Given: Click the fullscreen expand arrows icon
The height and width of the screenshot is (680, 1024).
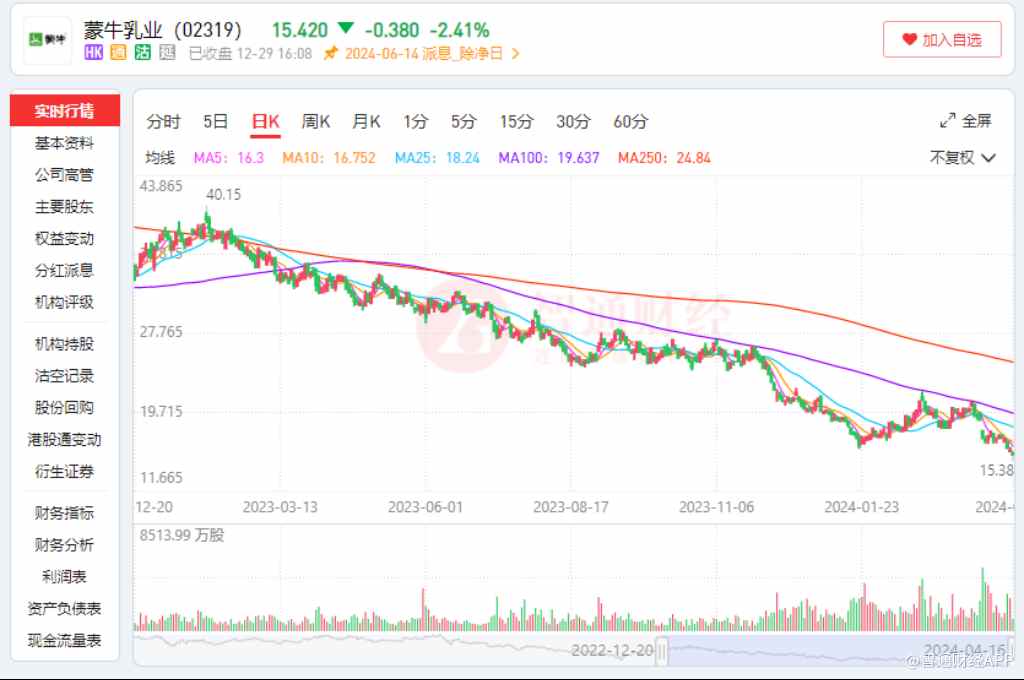Looking at the screenshot, I should [x=948, y=121].
